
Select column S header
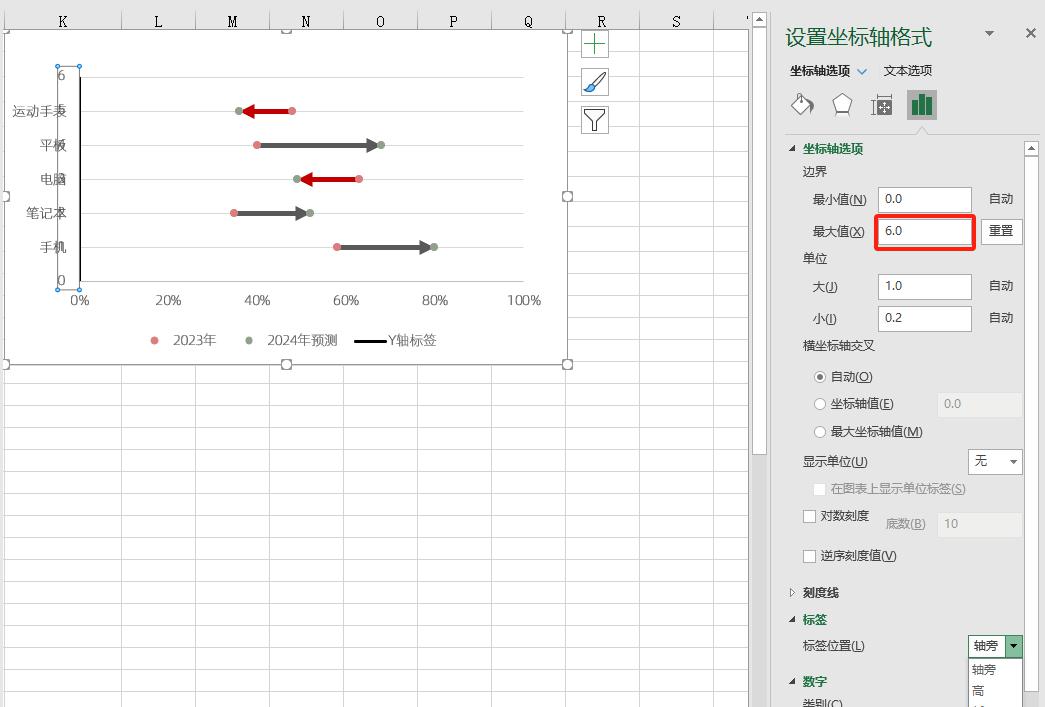[676, 21]
